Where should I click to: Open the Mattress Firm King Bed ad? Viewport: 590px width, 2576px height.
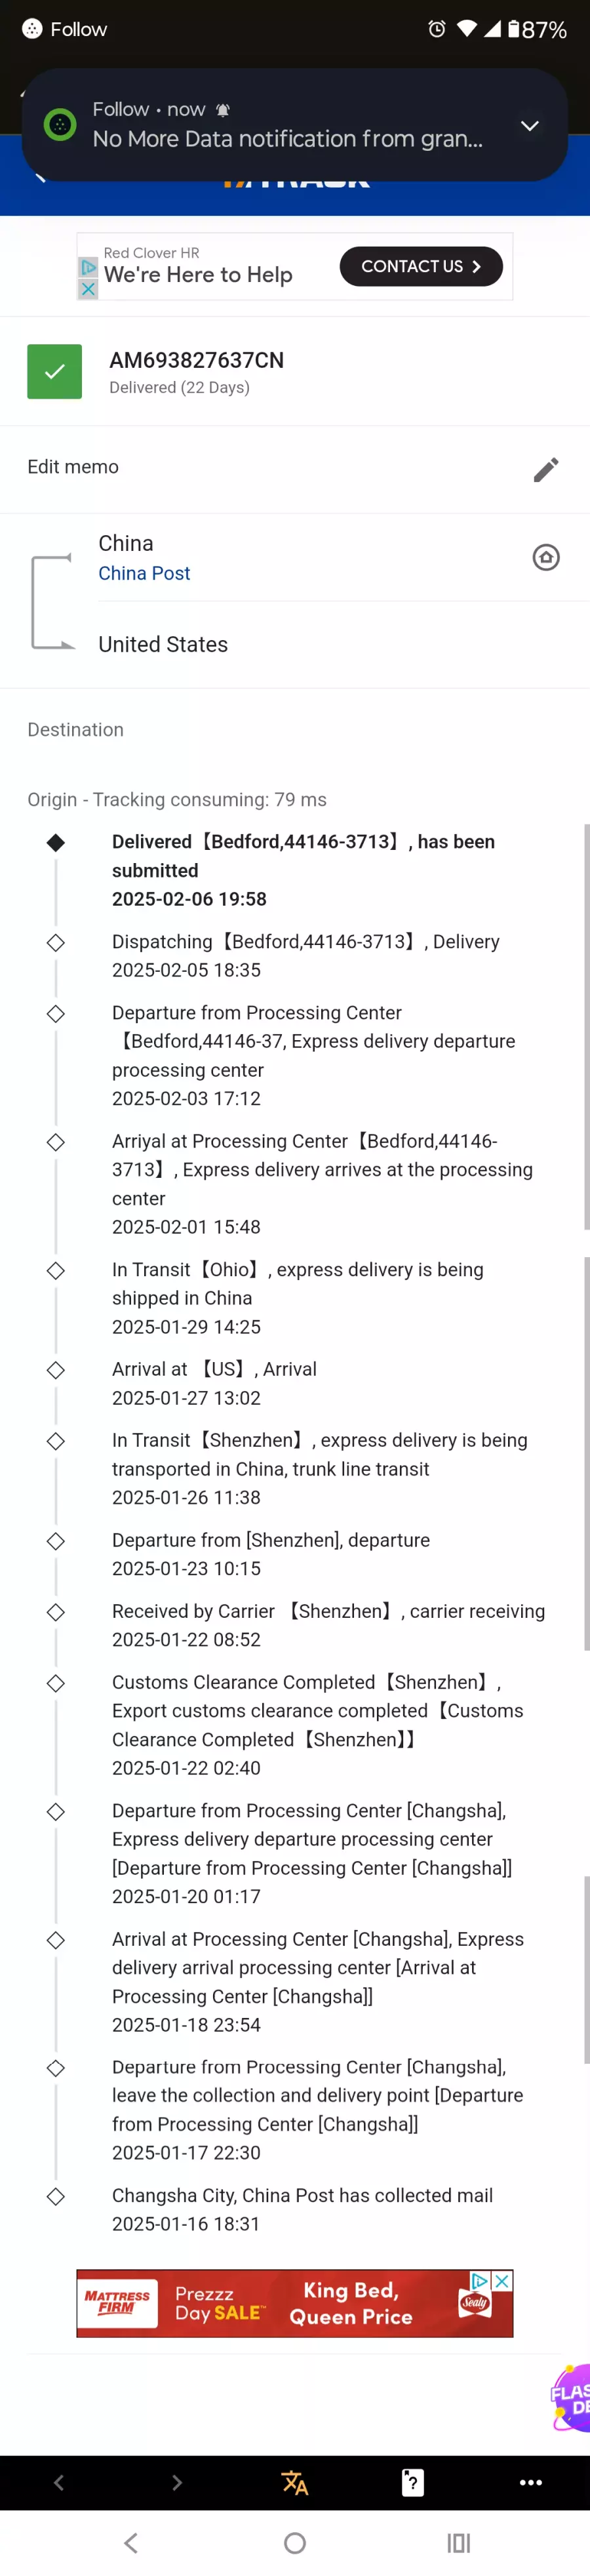294,2303
